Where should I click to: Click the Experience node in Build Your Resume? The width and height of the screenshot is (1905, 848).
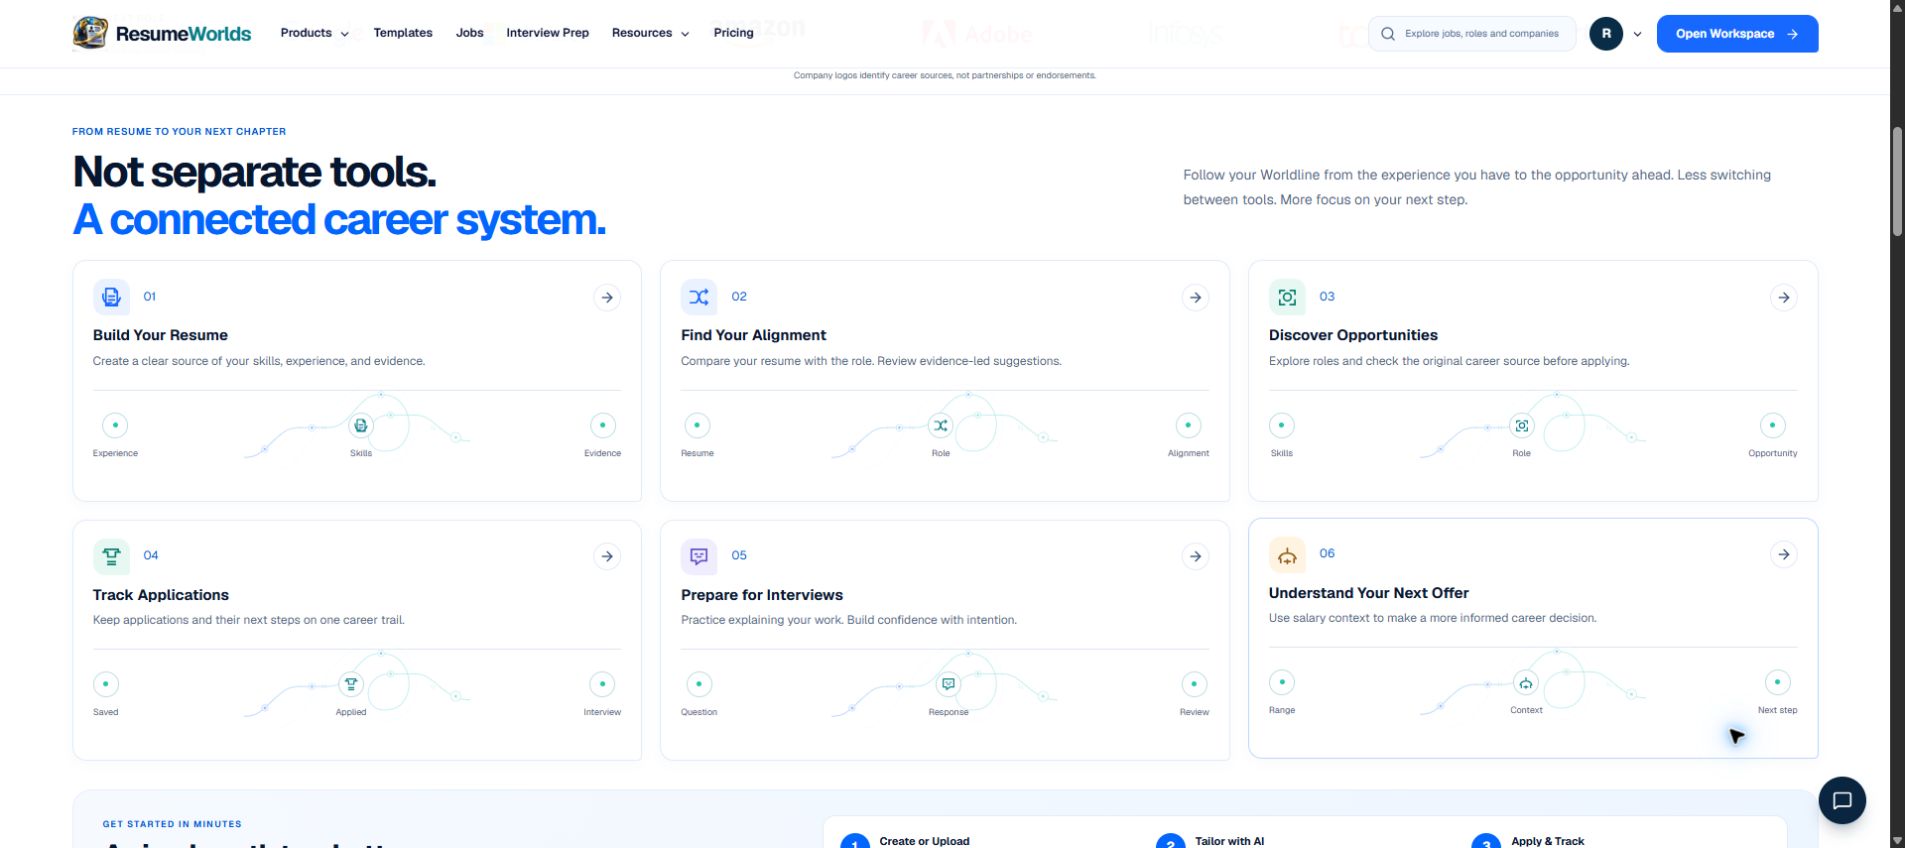115,426
